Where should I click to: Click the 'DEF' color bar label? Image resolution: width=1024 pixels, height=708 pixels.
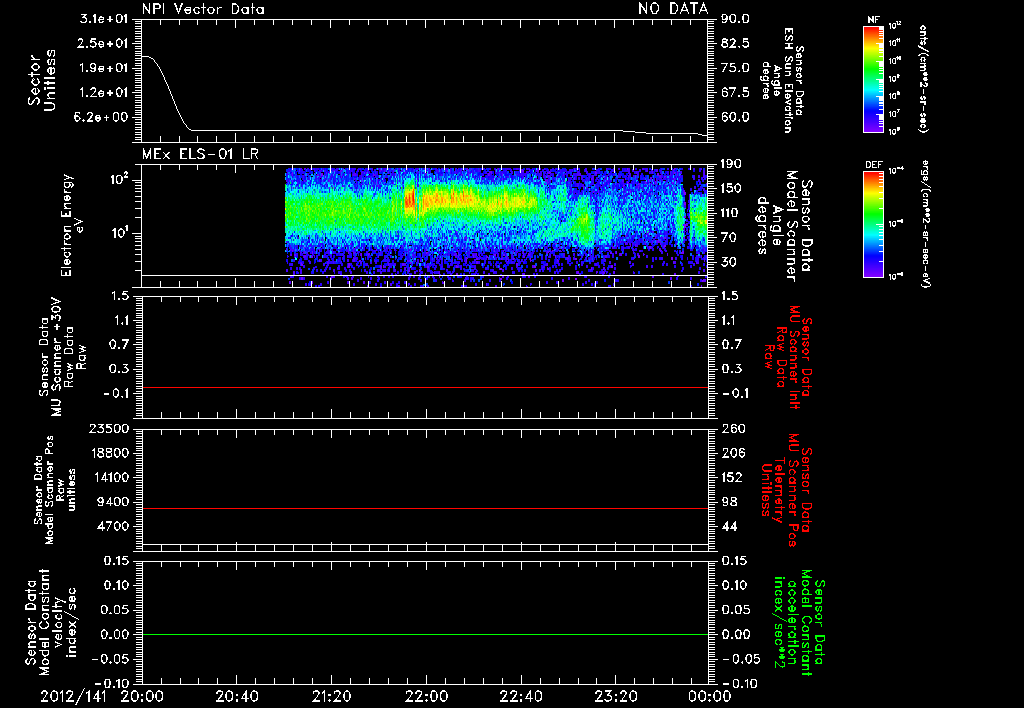(x=873, y=165)
